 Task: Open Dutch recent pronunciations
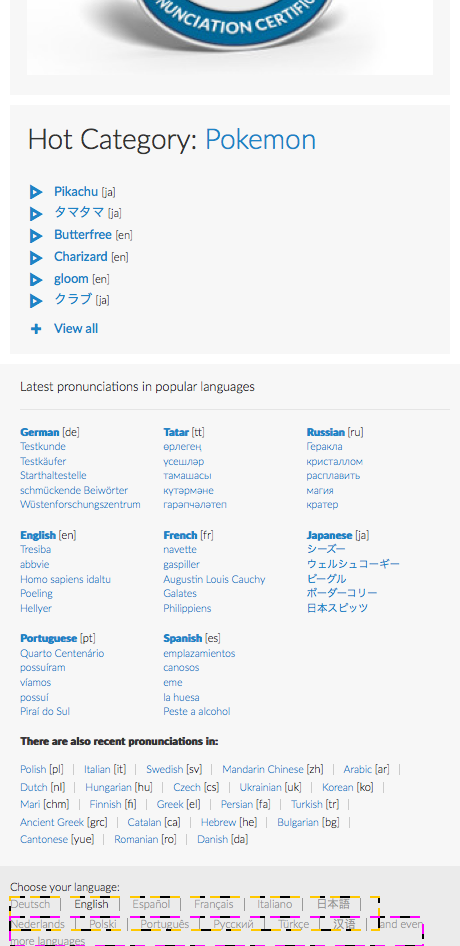tap(34, 787)
